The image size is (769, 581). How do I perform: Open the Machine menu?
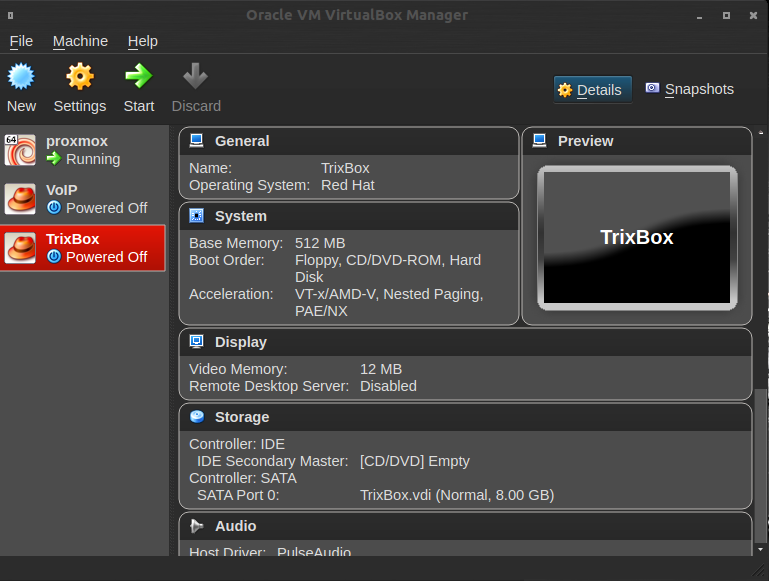[x=80, y=41]
